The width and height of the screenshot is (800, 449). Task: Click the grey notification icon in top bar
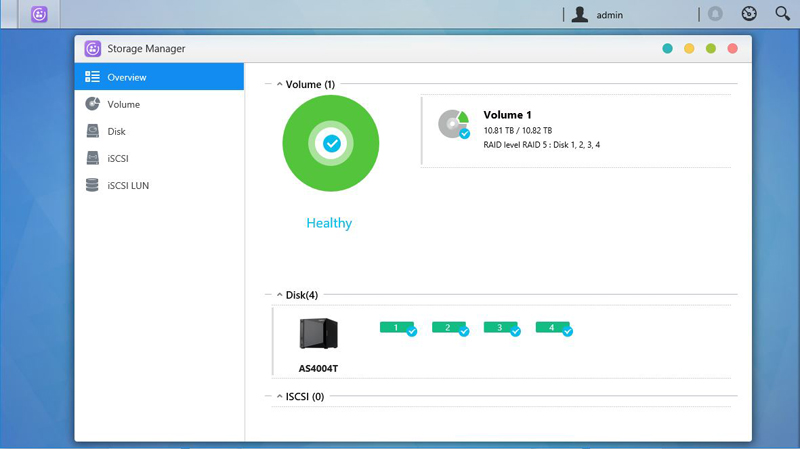click(715, 14)
